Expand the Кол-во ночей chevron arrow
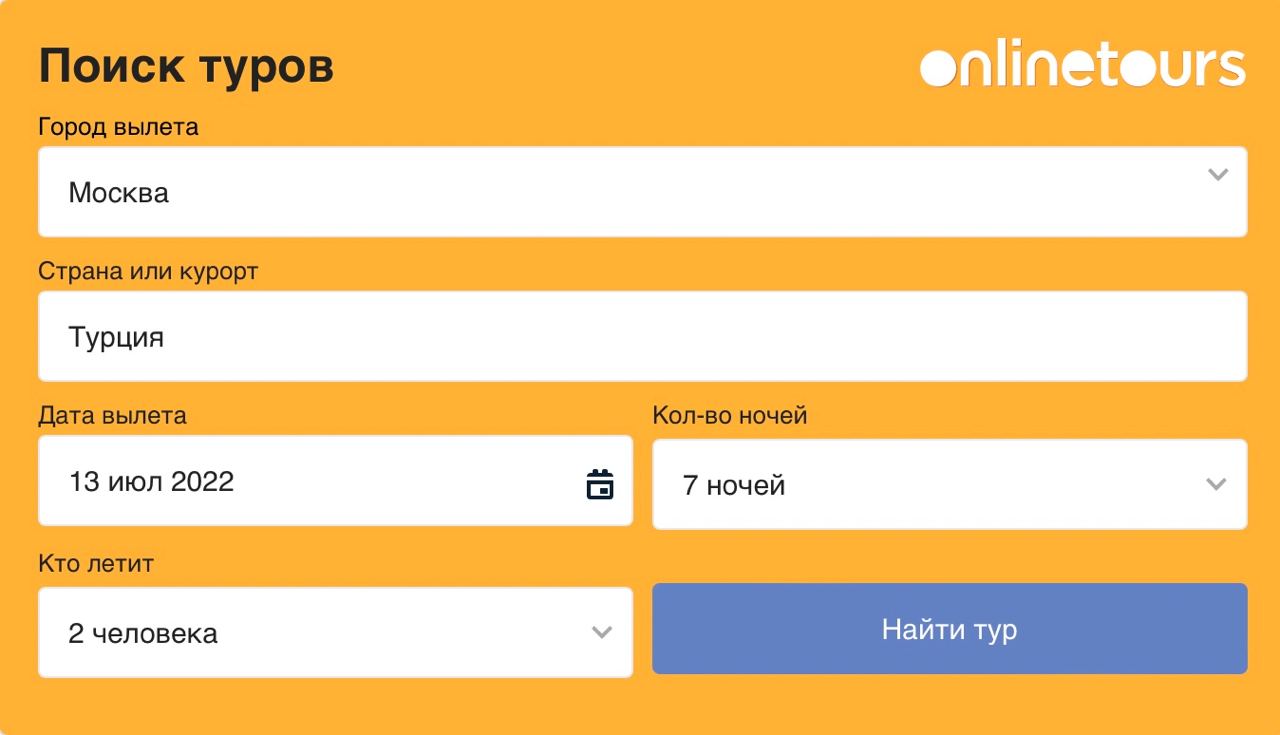 1216,485
